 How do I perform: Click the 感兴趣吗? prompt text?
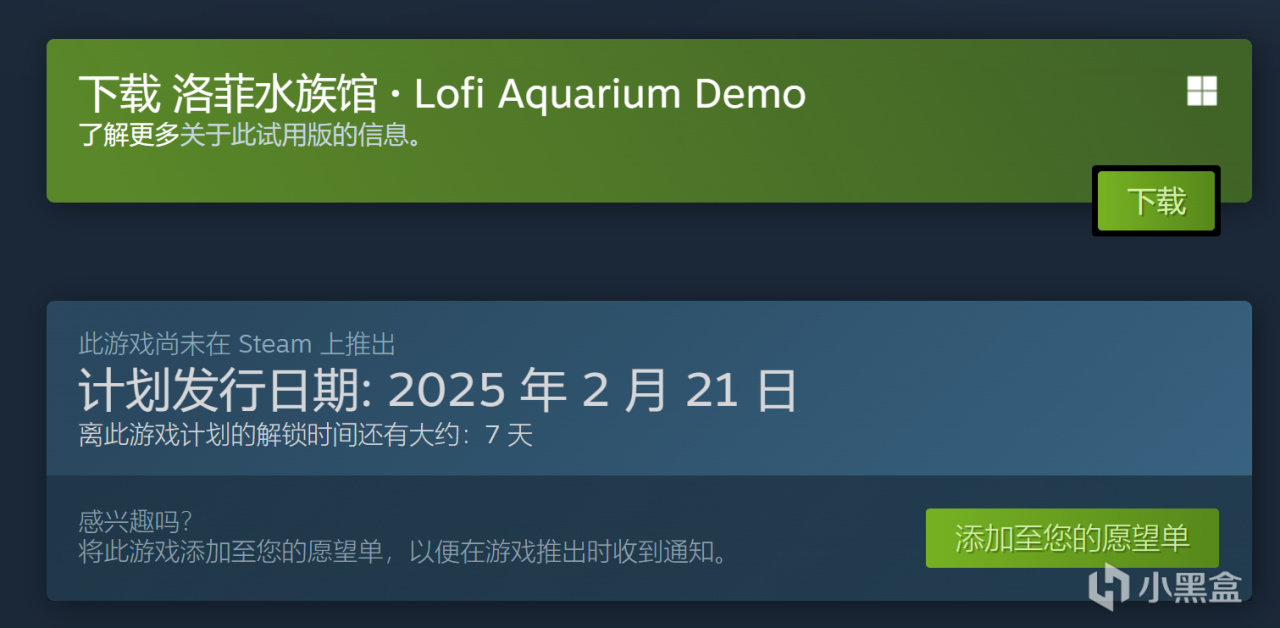point(135,521)
